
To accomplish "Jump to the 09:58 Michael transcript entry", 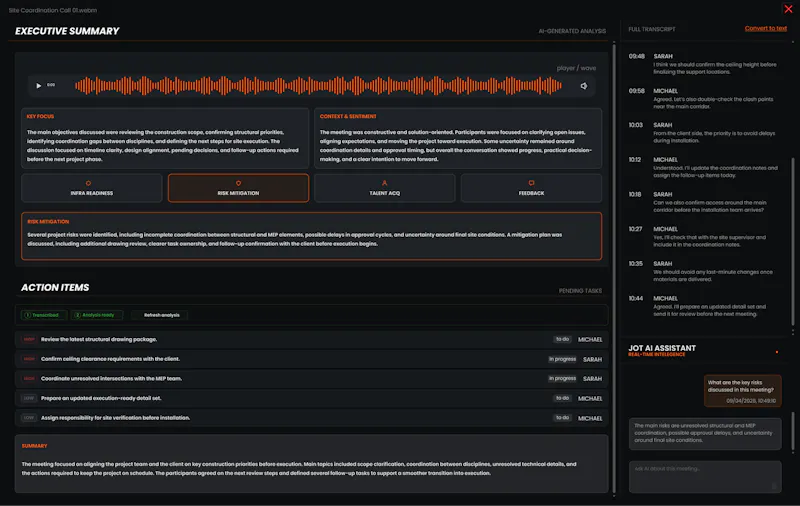I will (704, 98).
